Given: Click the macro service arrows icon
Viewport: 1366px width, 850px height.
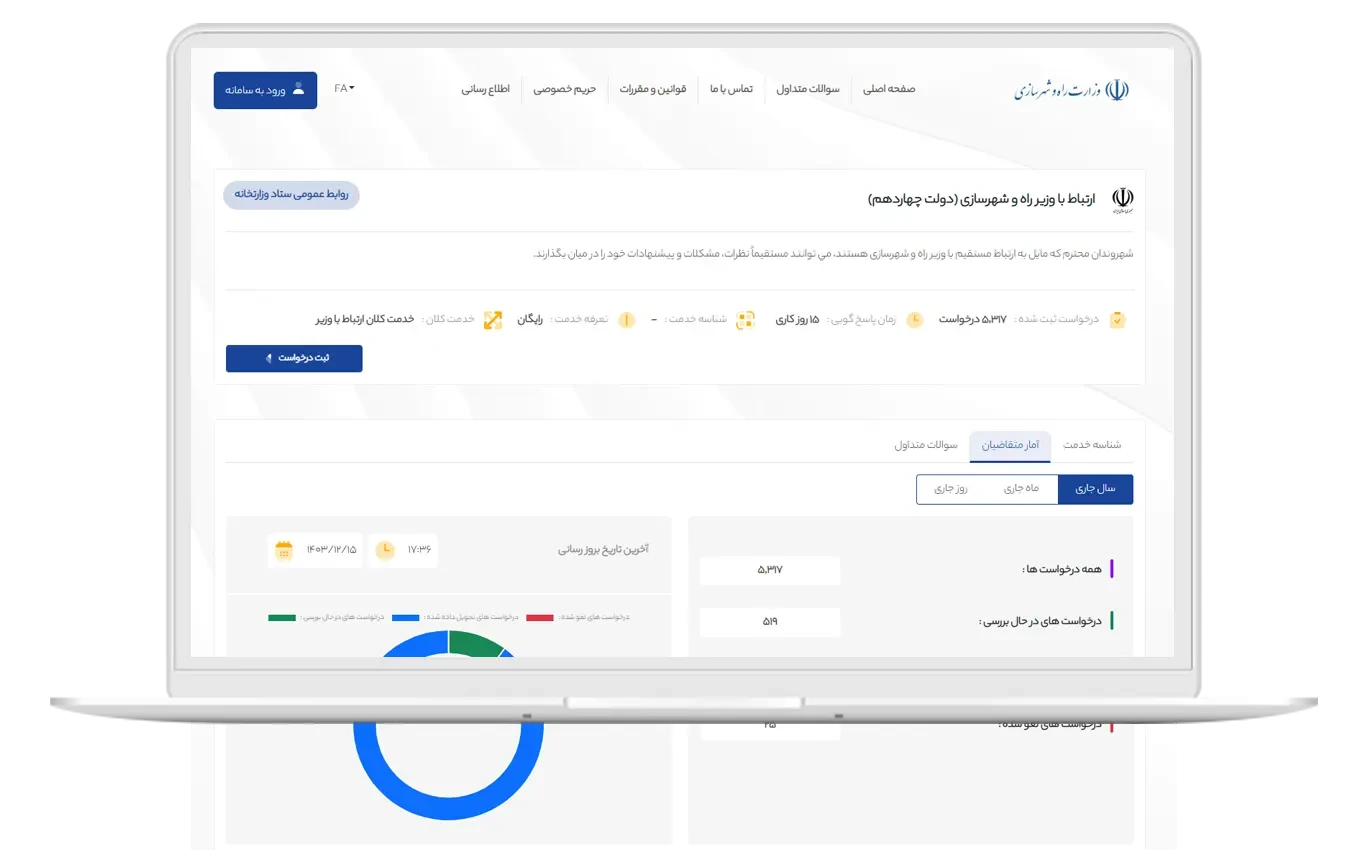Looking at the screenshot, I should point(493,320).
